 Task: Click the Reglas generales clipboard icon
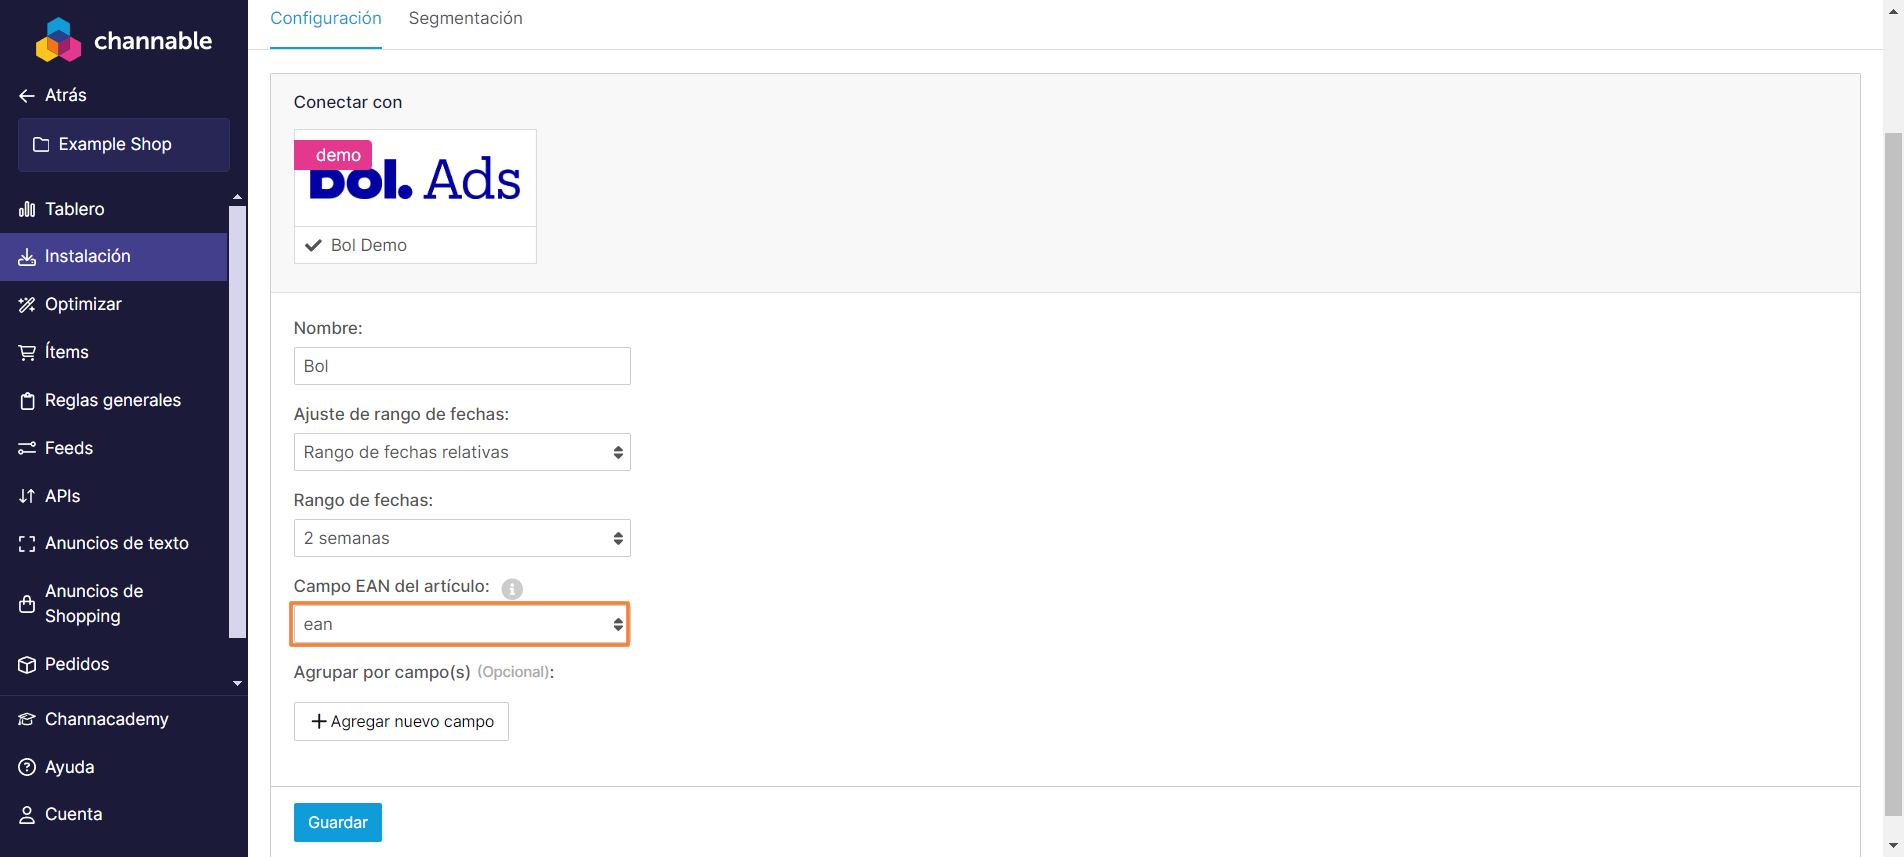[x=27, y=401]
